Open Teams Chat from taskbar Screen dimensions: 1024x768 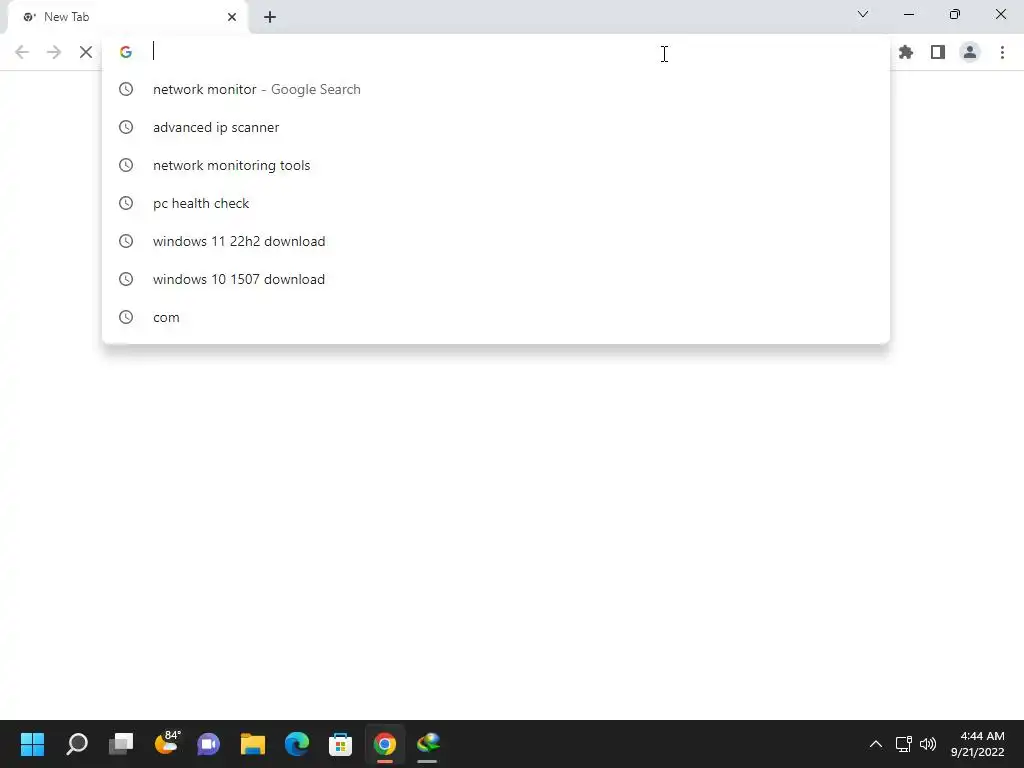pos(209,744)
